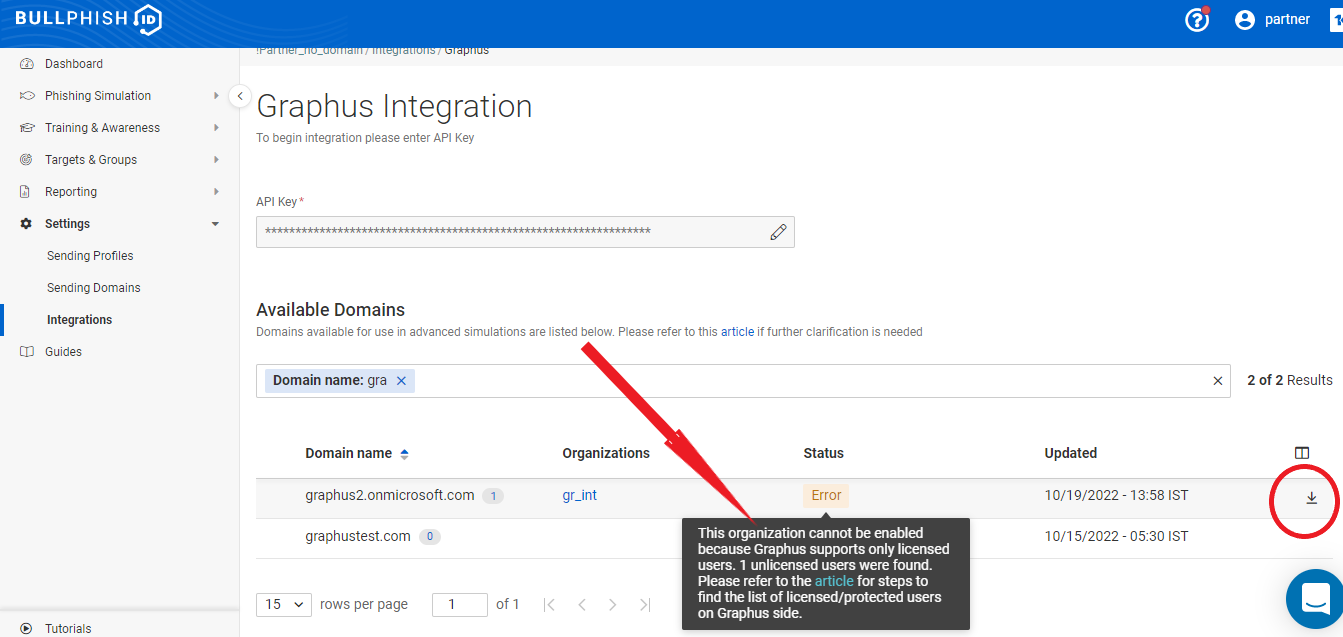The image size is (1343, 637).
Task: Go to the last page of results
Action: [645, 604]
